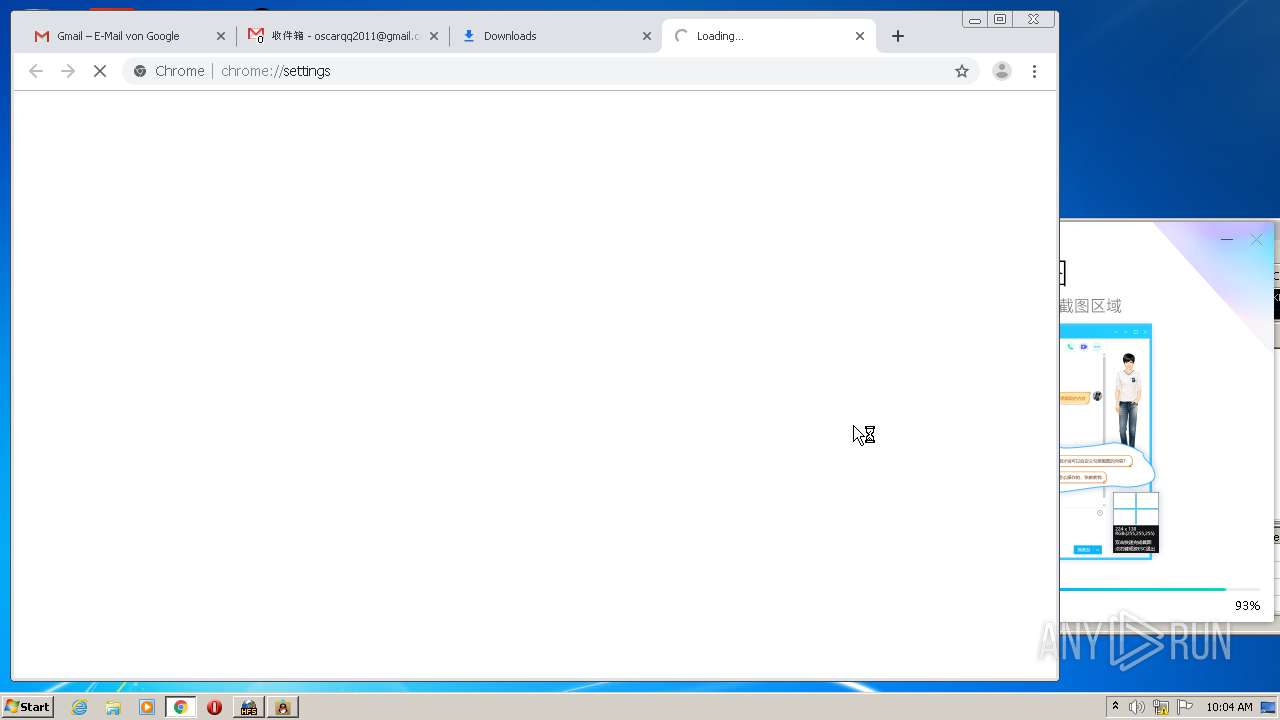Click Show desktop button
The image size is (1280, 720).
pos(1268,707)
